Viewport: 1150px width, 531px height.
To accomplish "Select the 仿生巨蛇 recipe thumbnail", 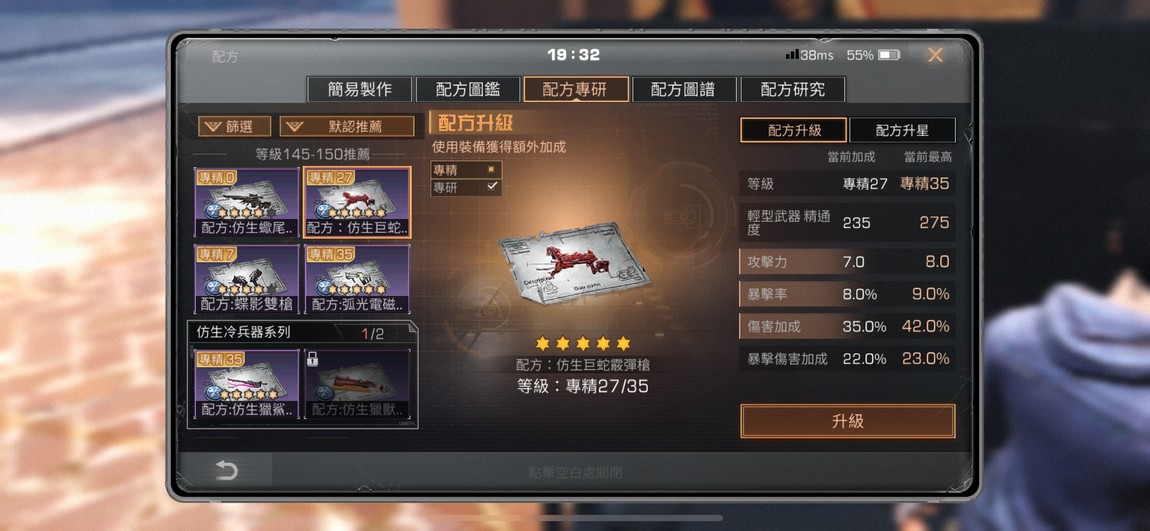I will (357, 202).
